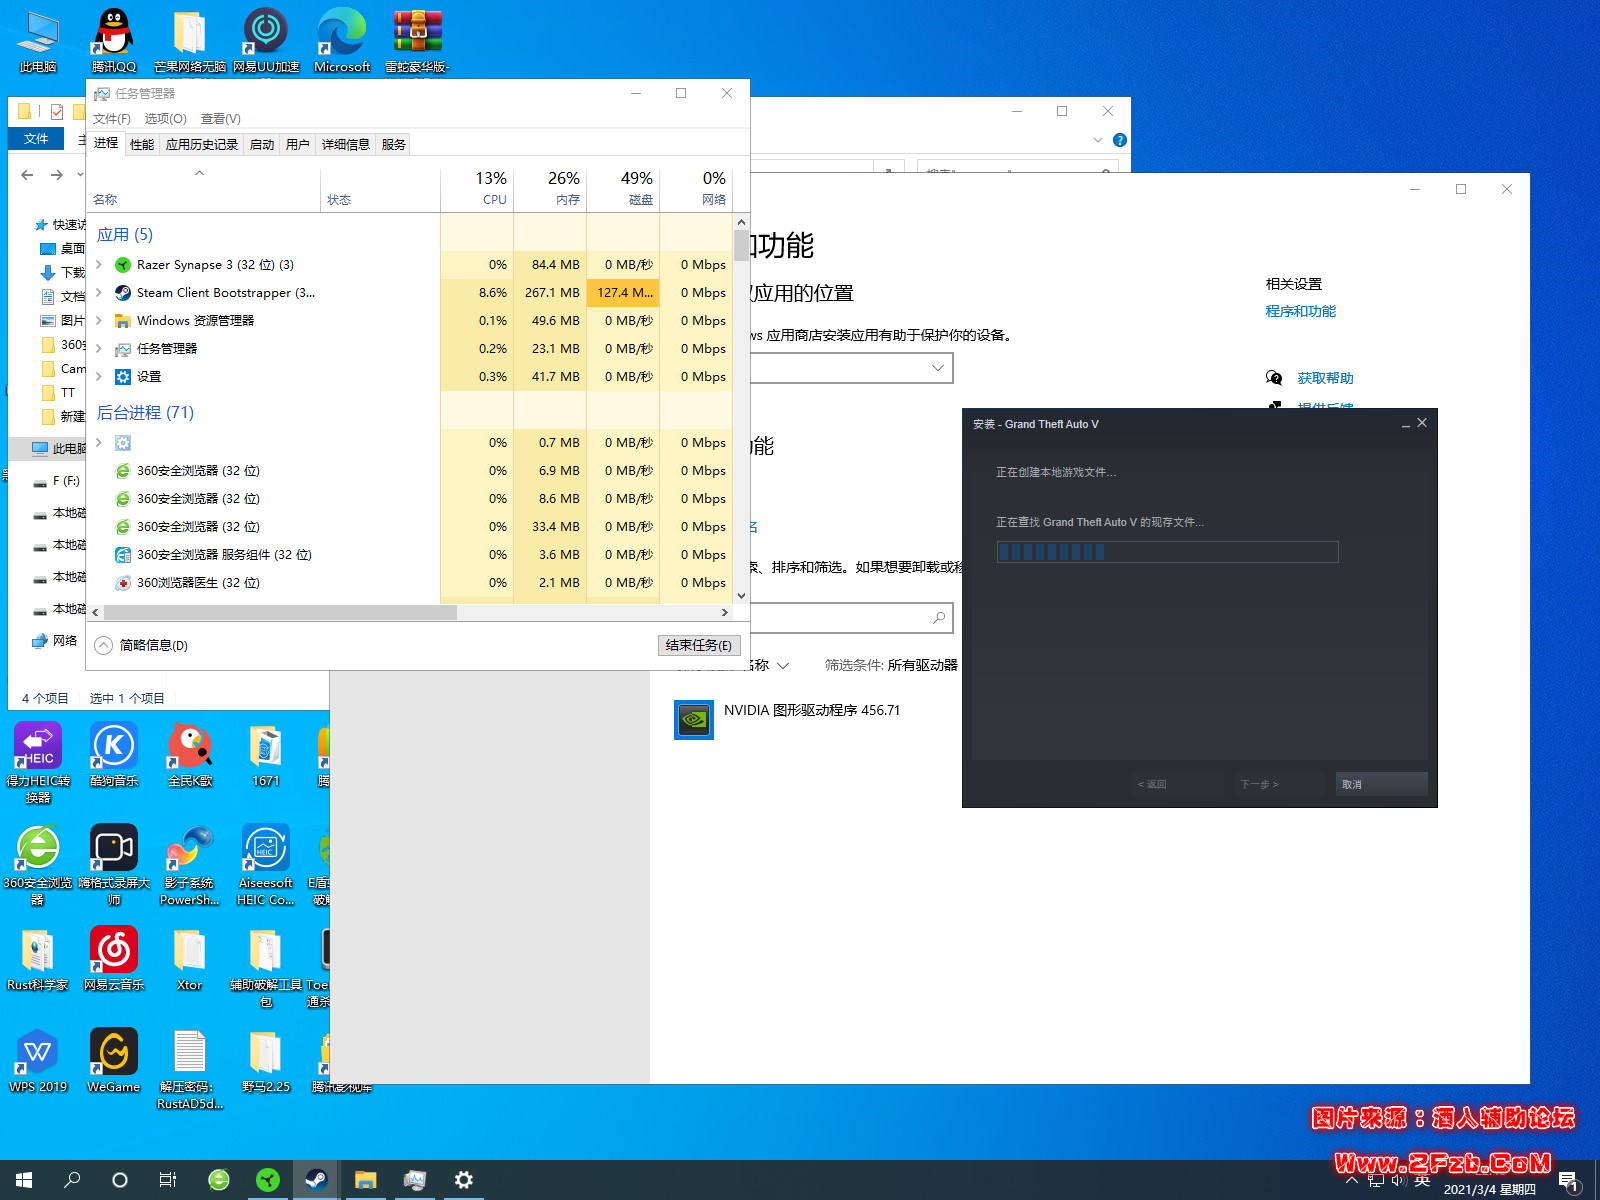
Task: Click clock date 2021/3/4 in tray
Action: click(1489, 1189)
